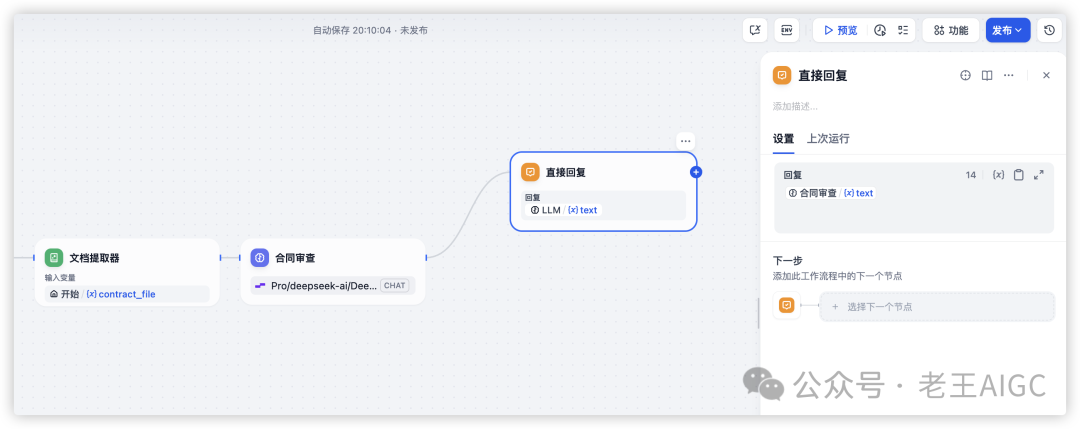Click the orange node icon under 下一步

(x=787, y=306)
